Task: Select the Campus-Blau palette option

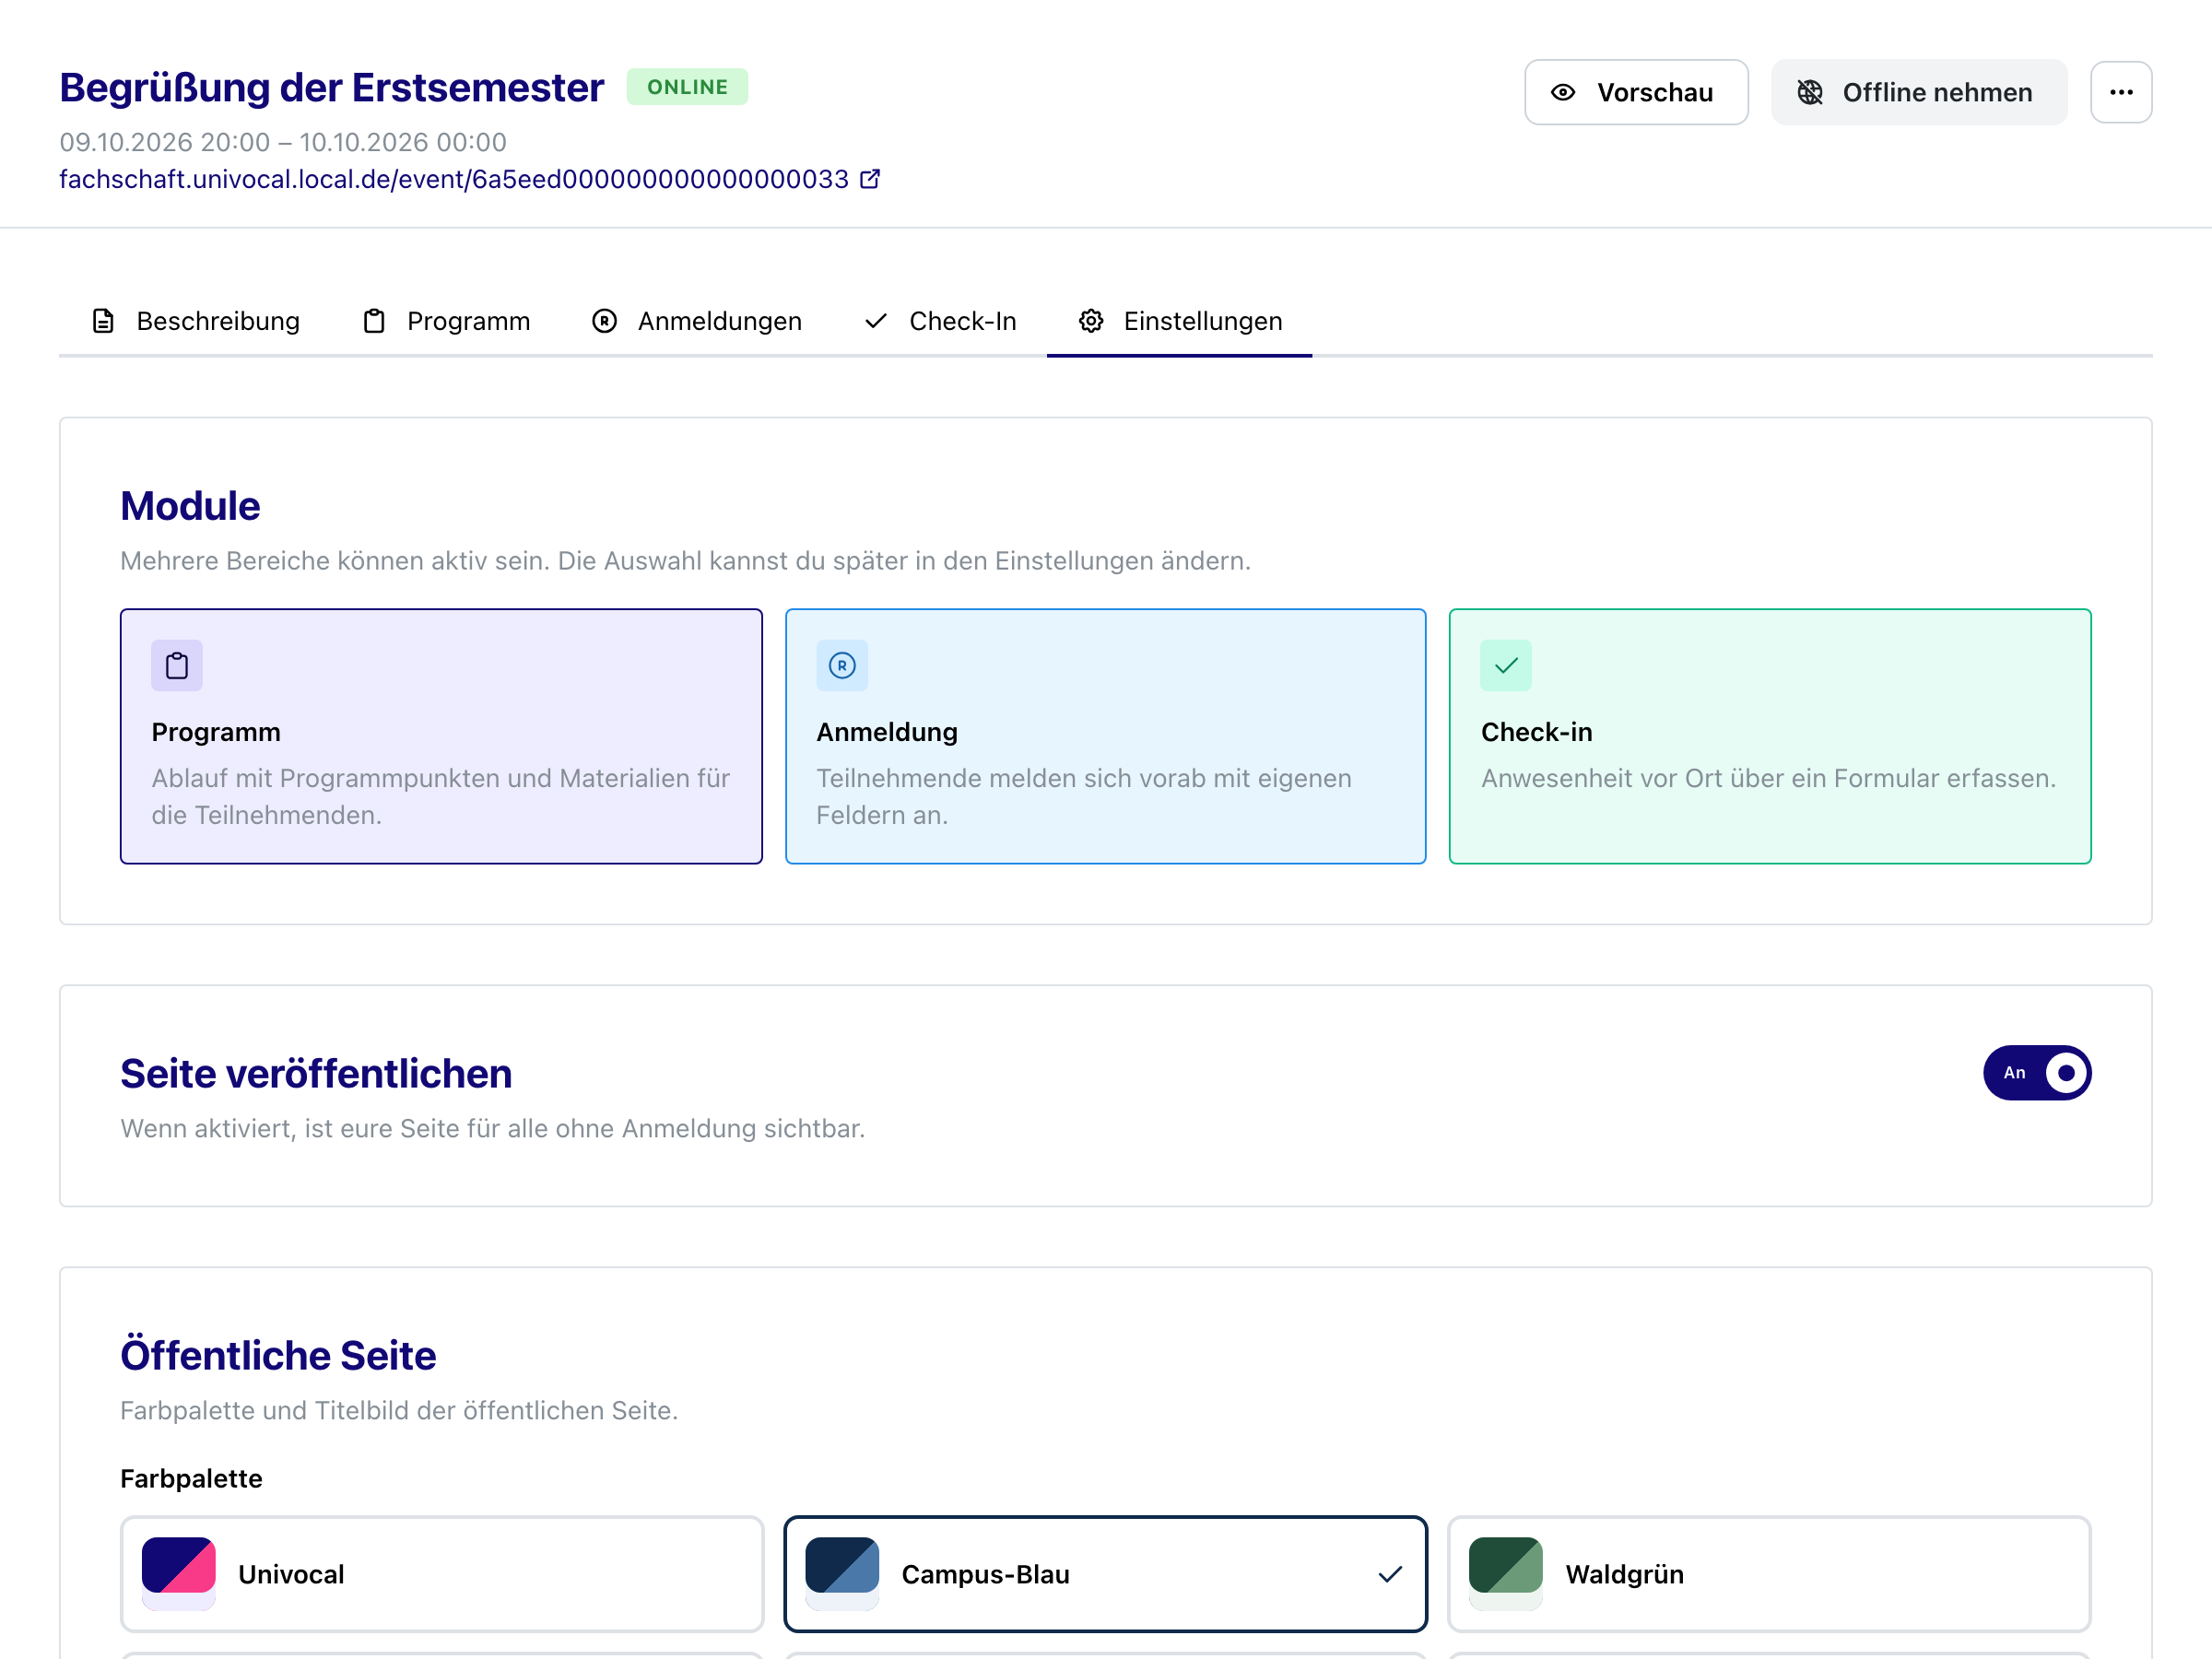Action: click(x=1105, y=1574)
